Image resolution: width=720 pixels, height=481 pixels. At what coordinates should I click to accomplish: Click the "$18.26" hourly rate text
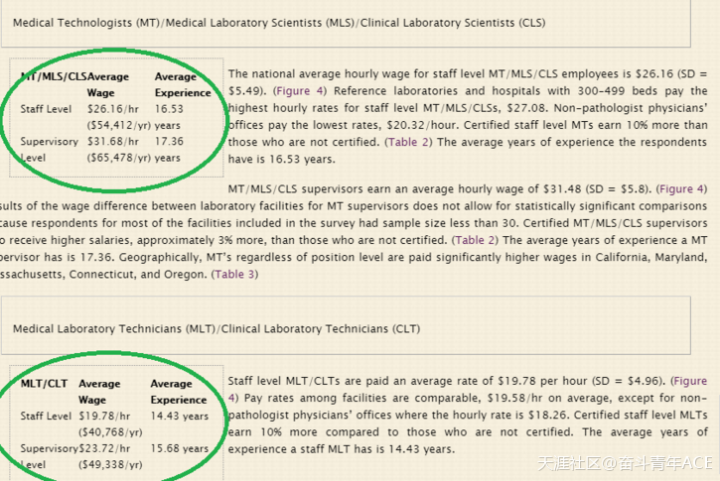(x=548, y=415)
